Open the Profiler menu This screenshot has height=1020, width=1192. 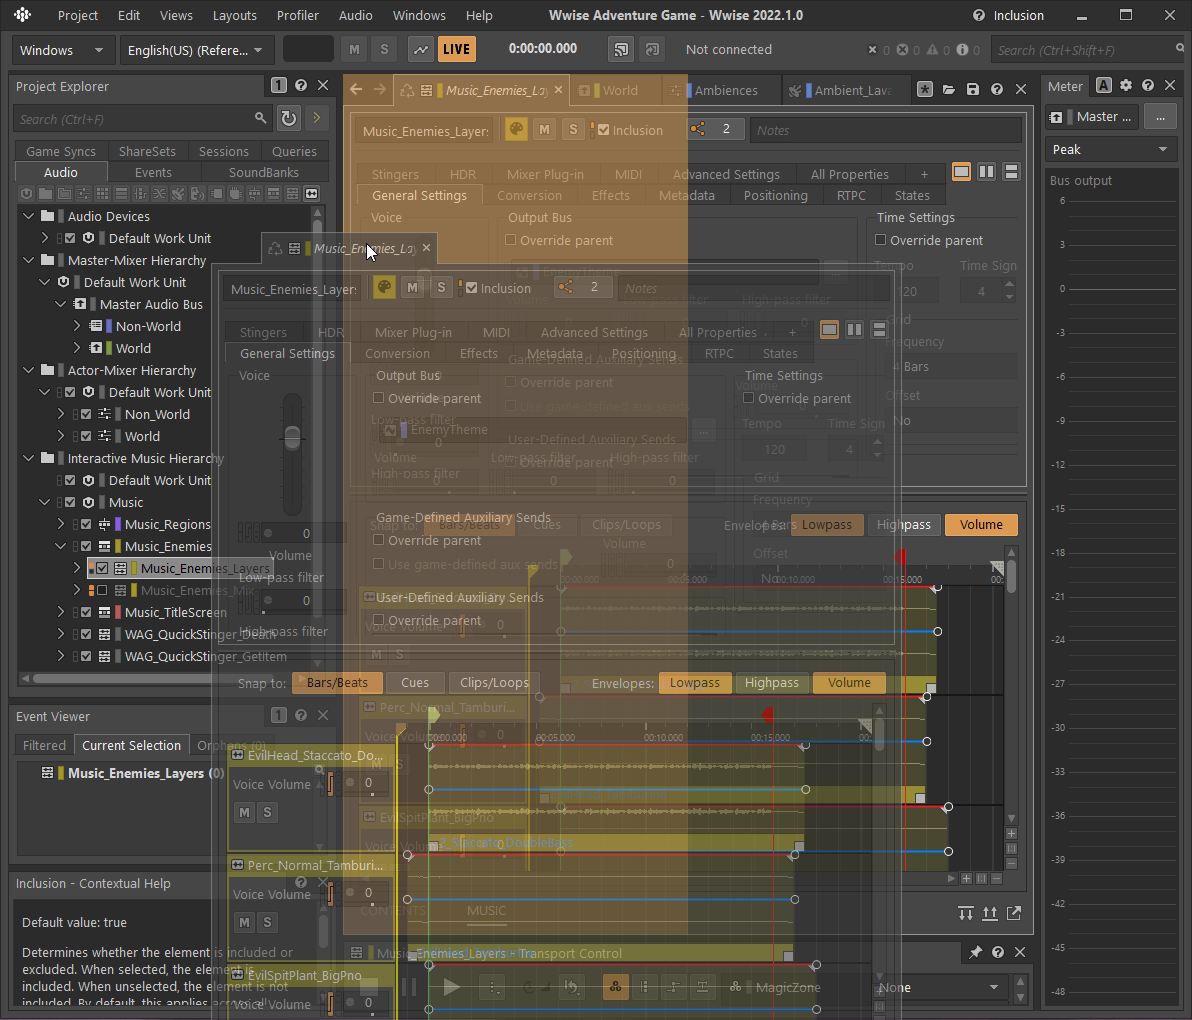pyautogui.click(x=297, y=15)
